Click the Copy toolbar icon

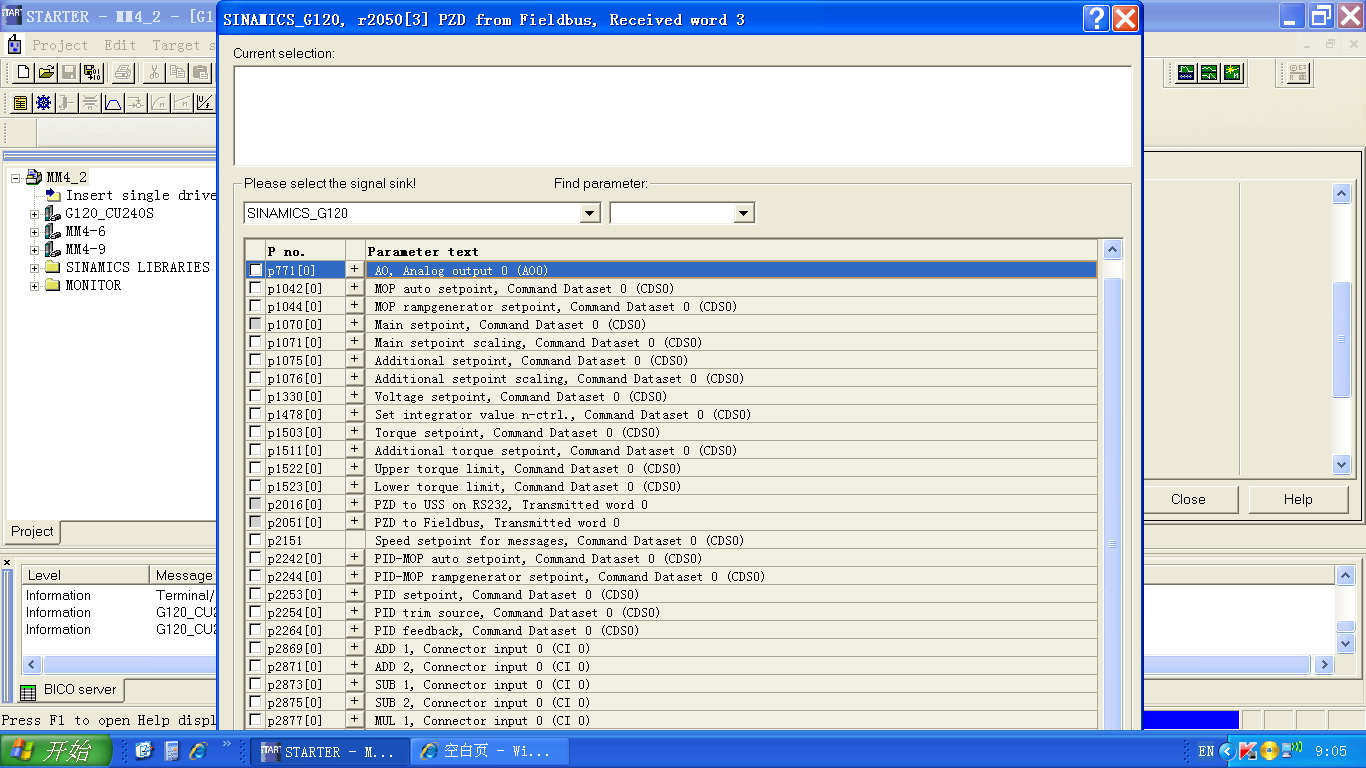(177, 72)
